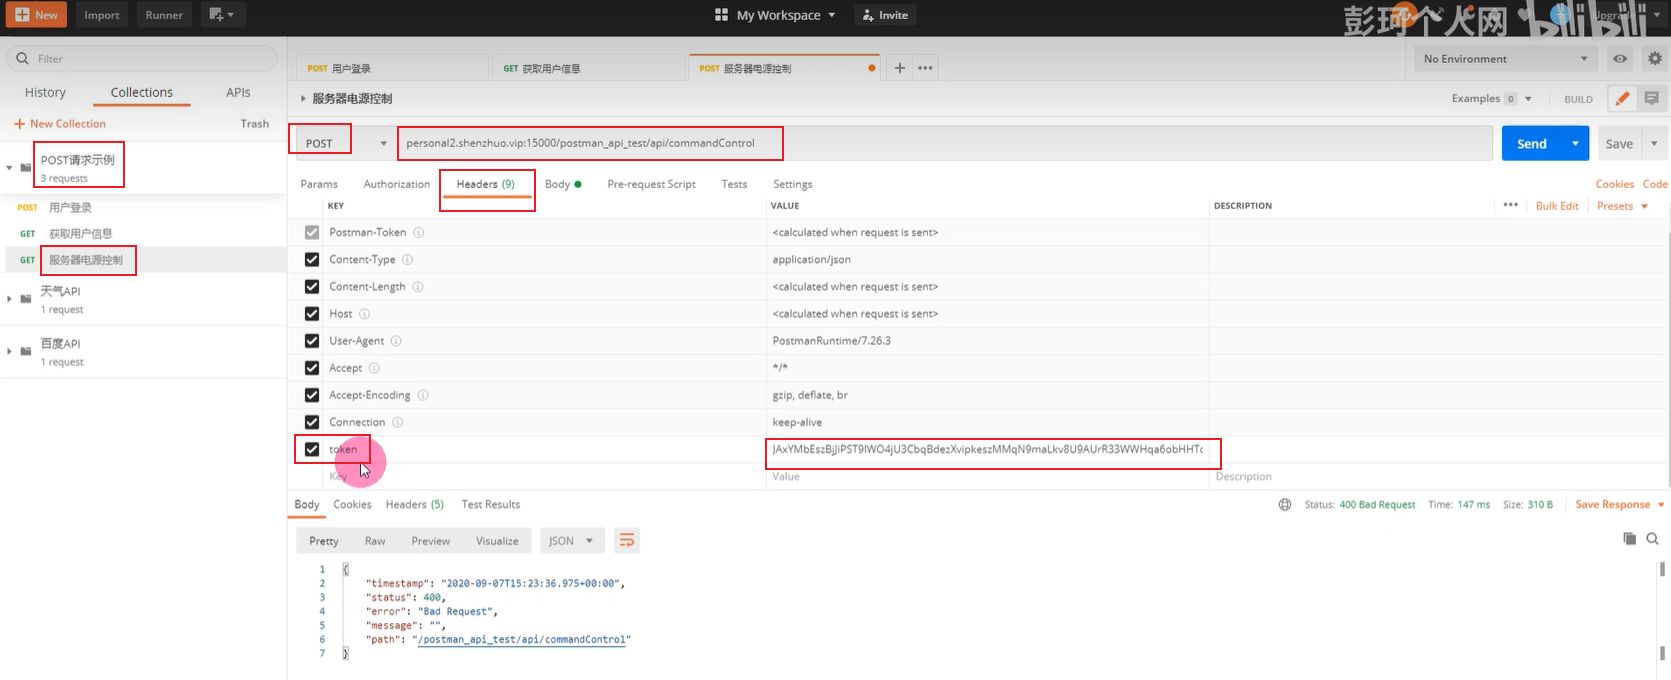Search the response with magnifier icon

tap(1652, 539)
